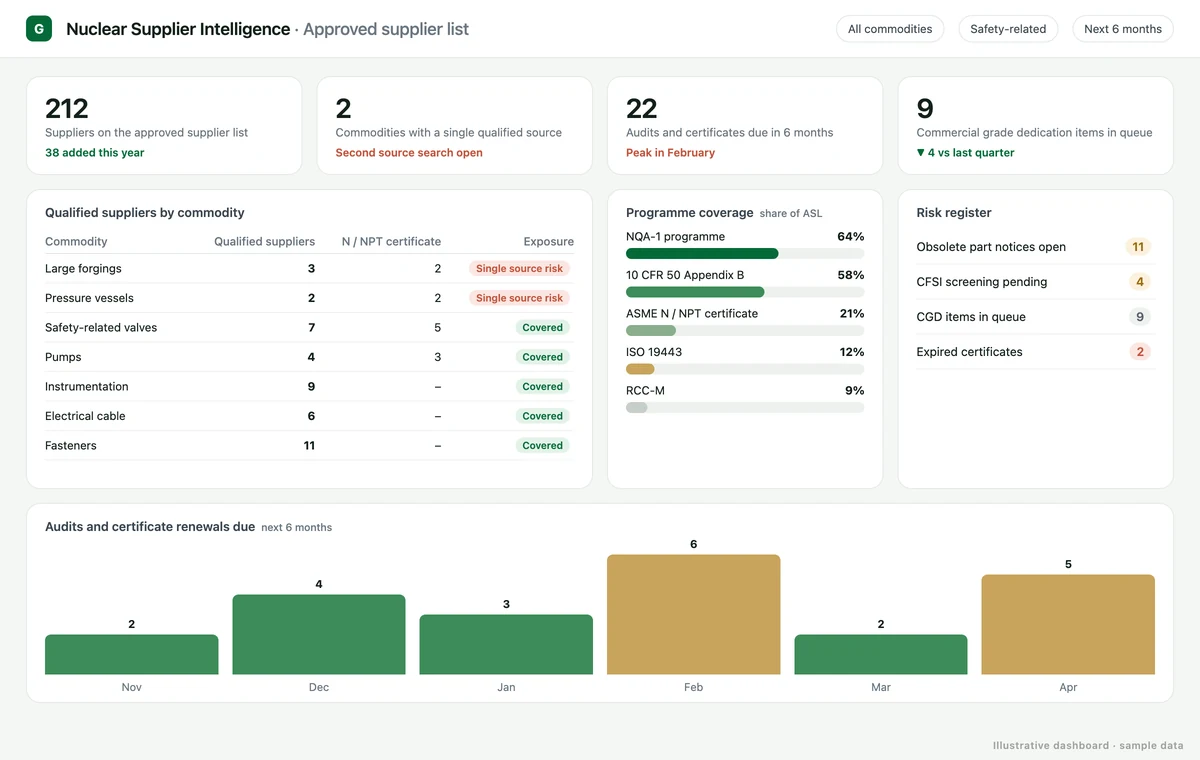This screenshot has width=1200, height=760.
Task: Click the Covered badge for Fasteners
Action: 543,445
